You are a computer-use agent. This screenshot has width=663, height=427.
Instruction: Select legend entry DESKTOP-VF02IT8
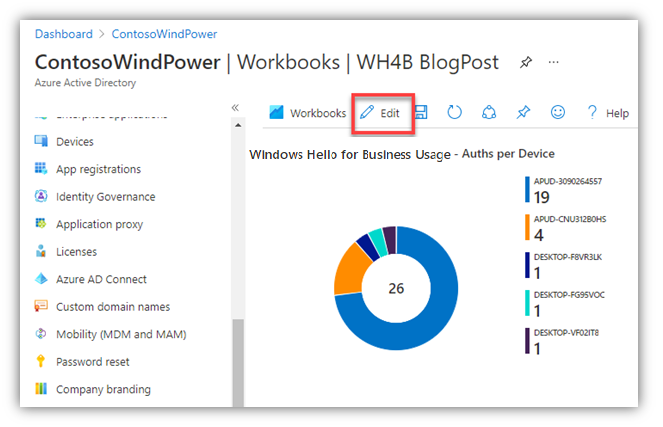562,341
